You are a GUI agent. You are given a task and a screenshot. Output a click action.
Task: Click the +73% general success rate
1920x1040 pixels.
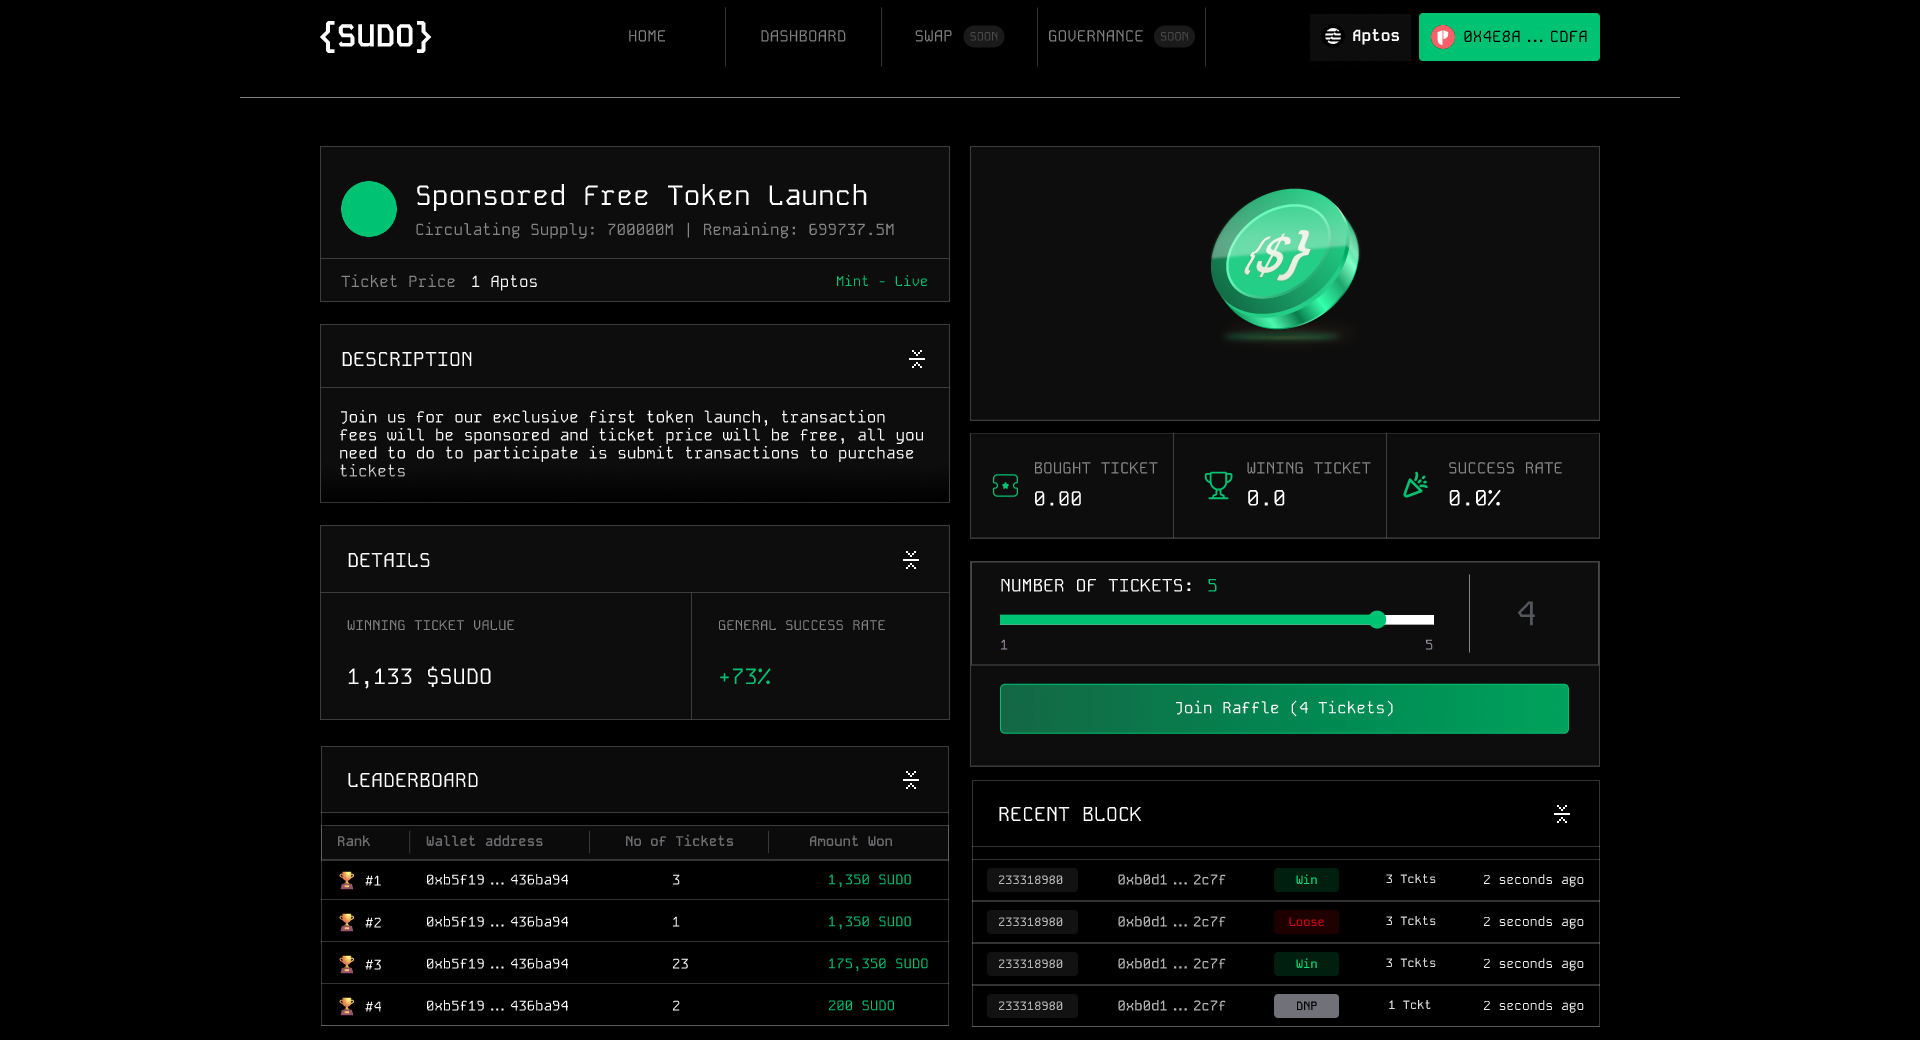point(745,677)
